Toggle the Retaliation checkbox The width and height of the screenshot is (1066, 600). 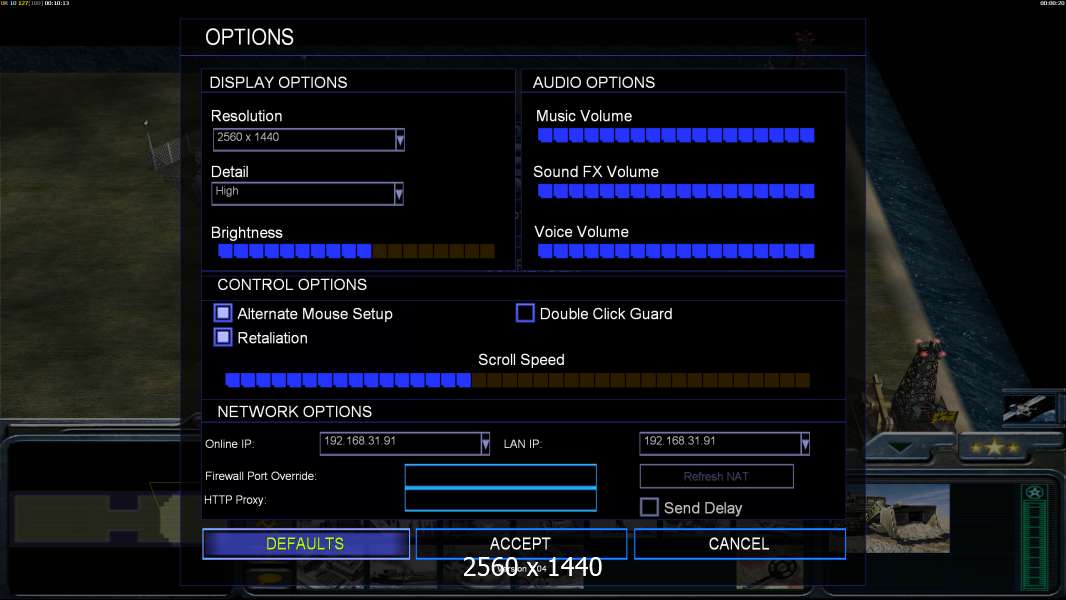tap(223, 337)
